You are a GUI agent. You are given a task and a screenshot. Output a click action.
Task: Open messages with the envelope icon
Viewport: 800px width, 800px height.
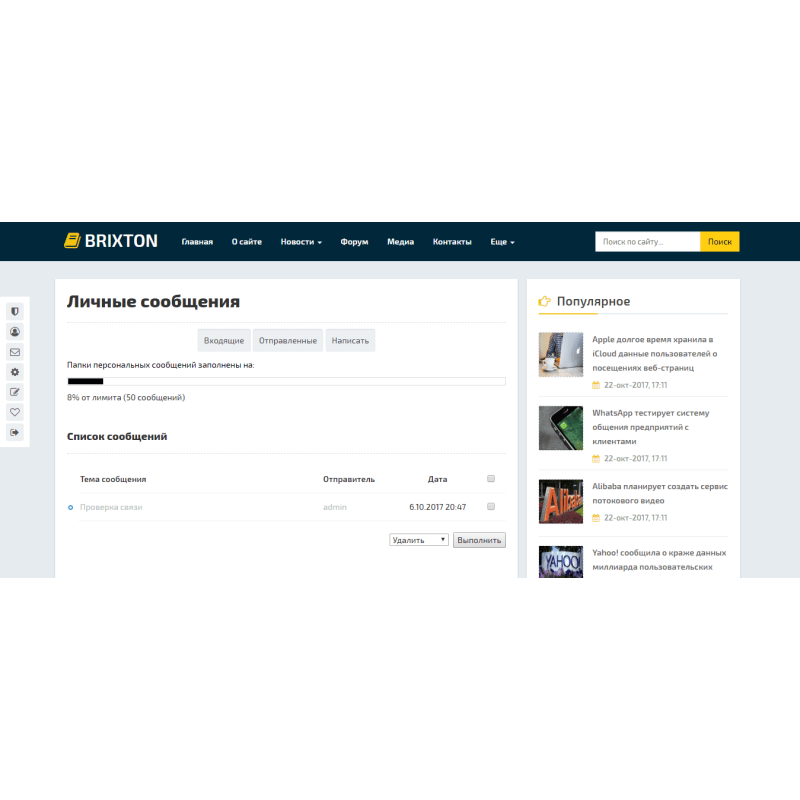(14, 351)
